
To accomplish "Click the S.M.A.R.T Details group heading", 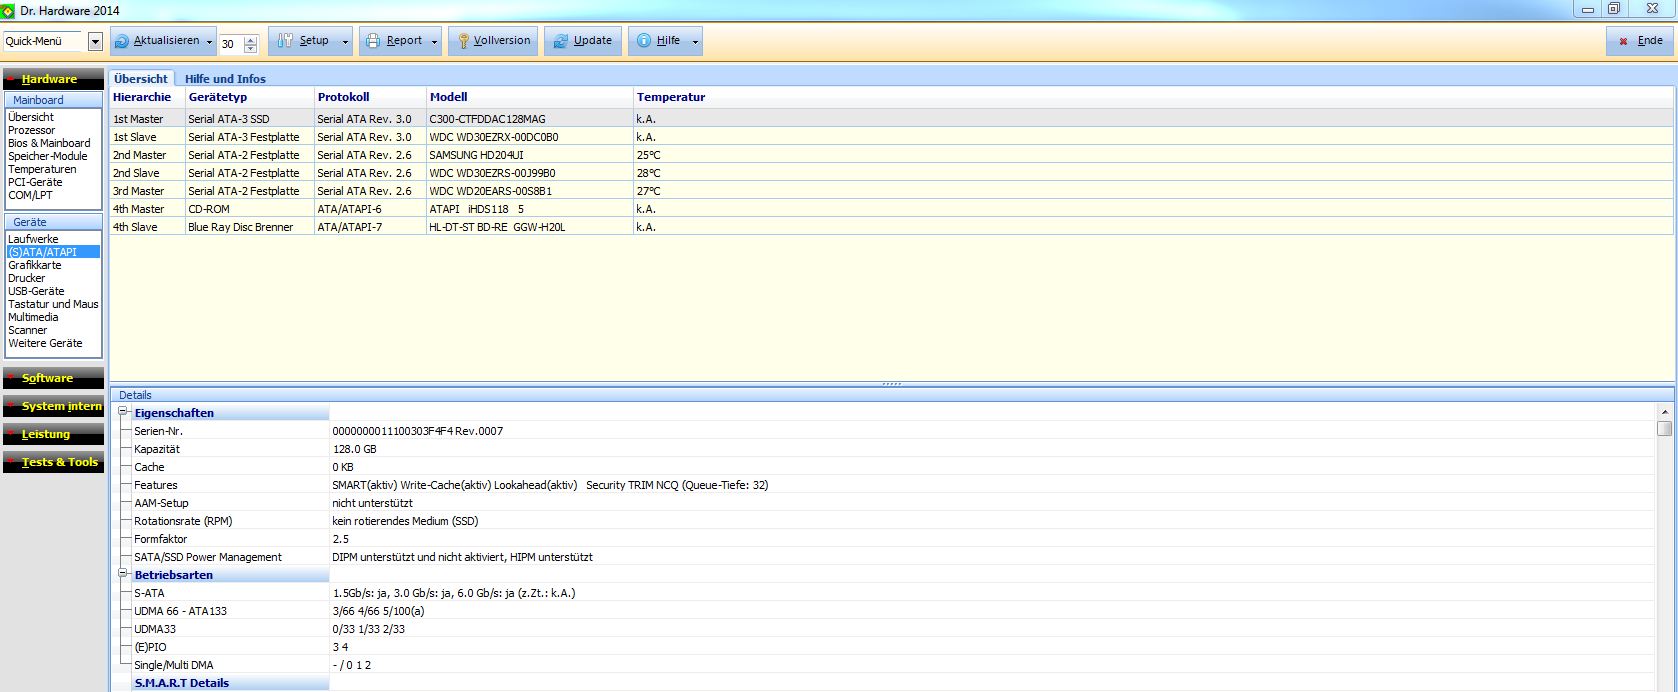I will pos(181,683).
